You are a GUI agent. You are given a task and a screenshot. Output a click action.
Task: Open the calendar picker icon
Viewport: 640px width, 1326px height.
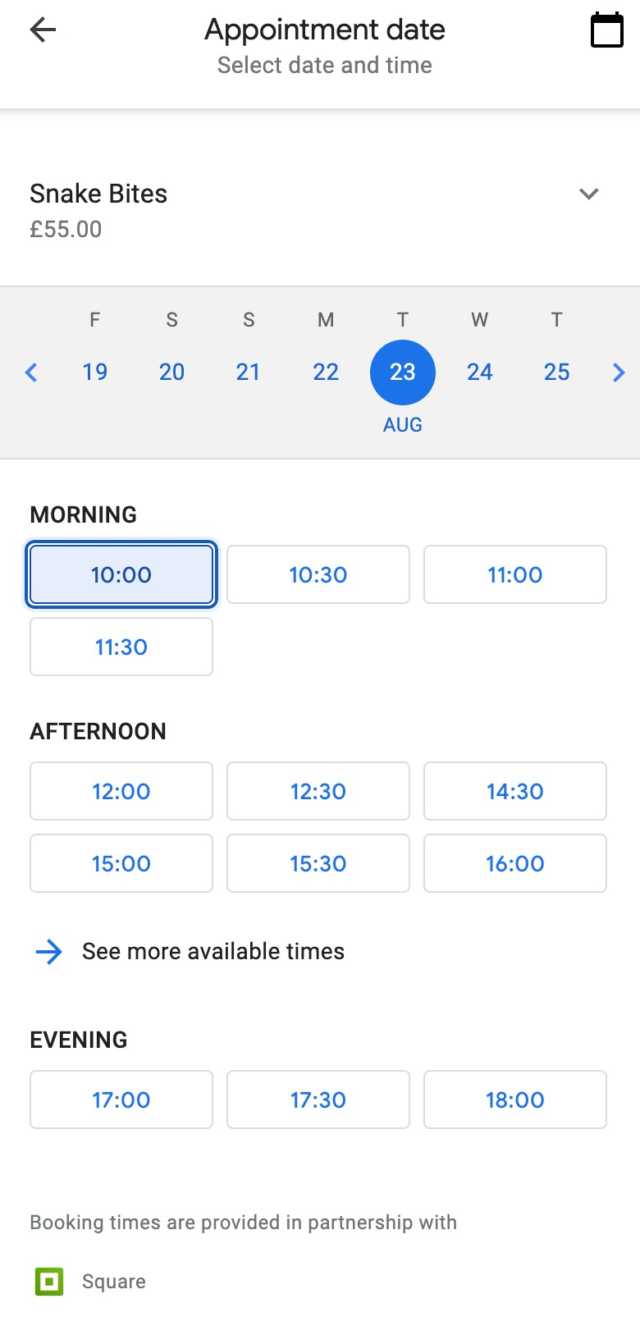click(x=607, y=31)
